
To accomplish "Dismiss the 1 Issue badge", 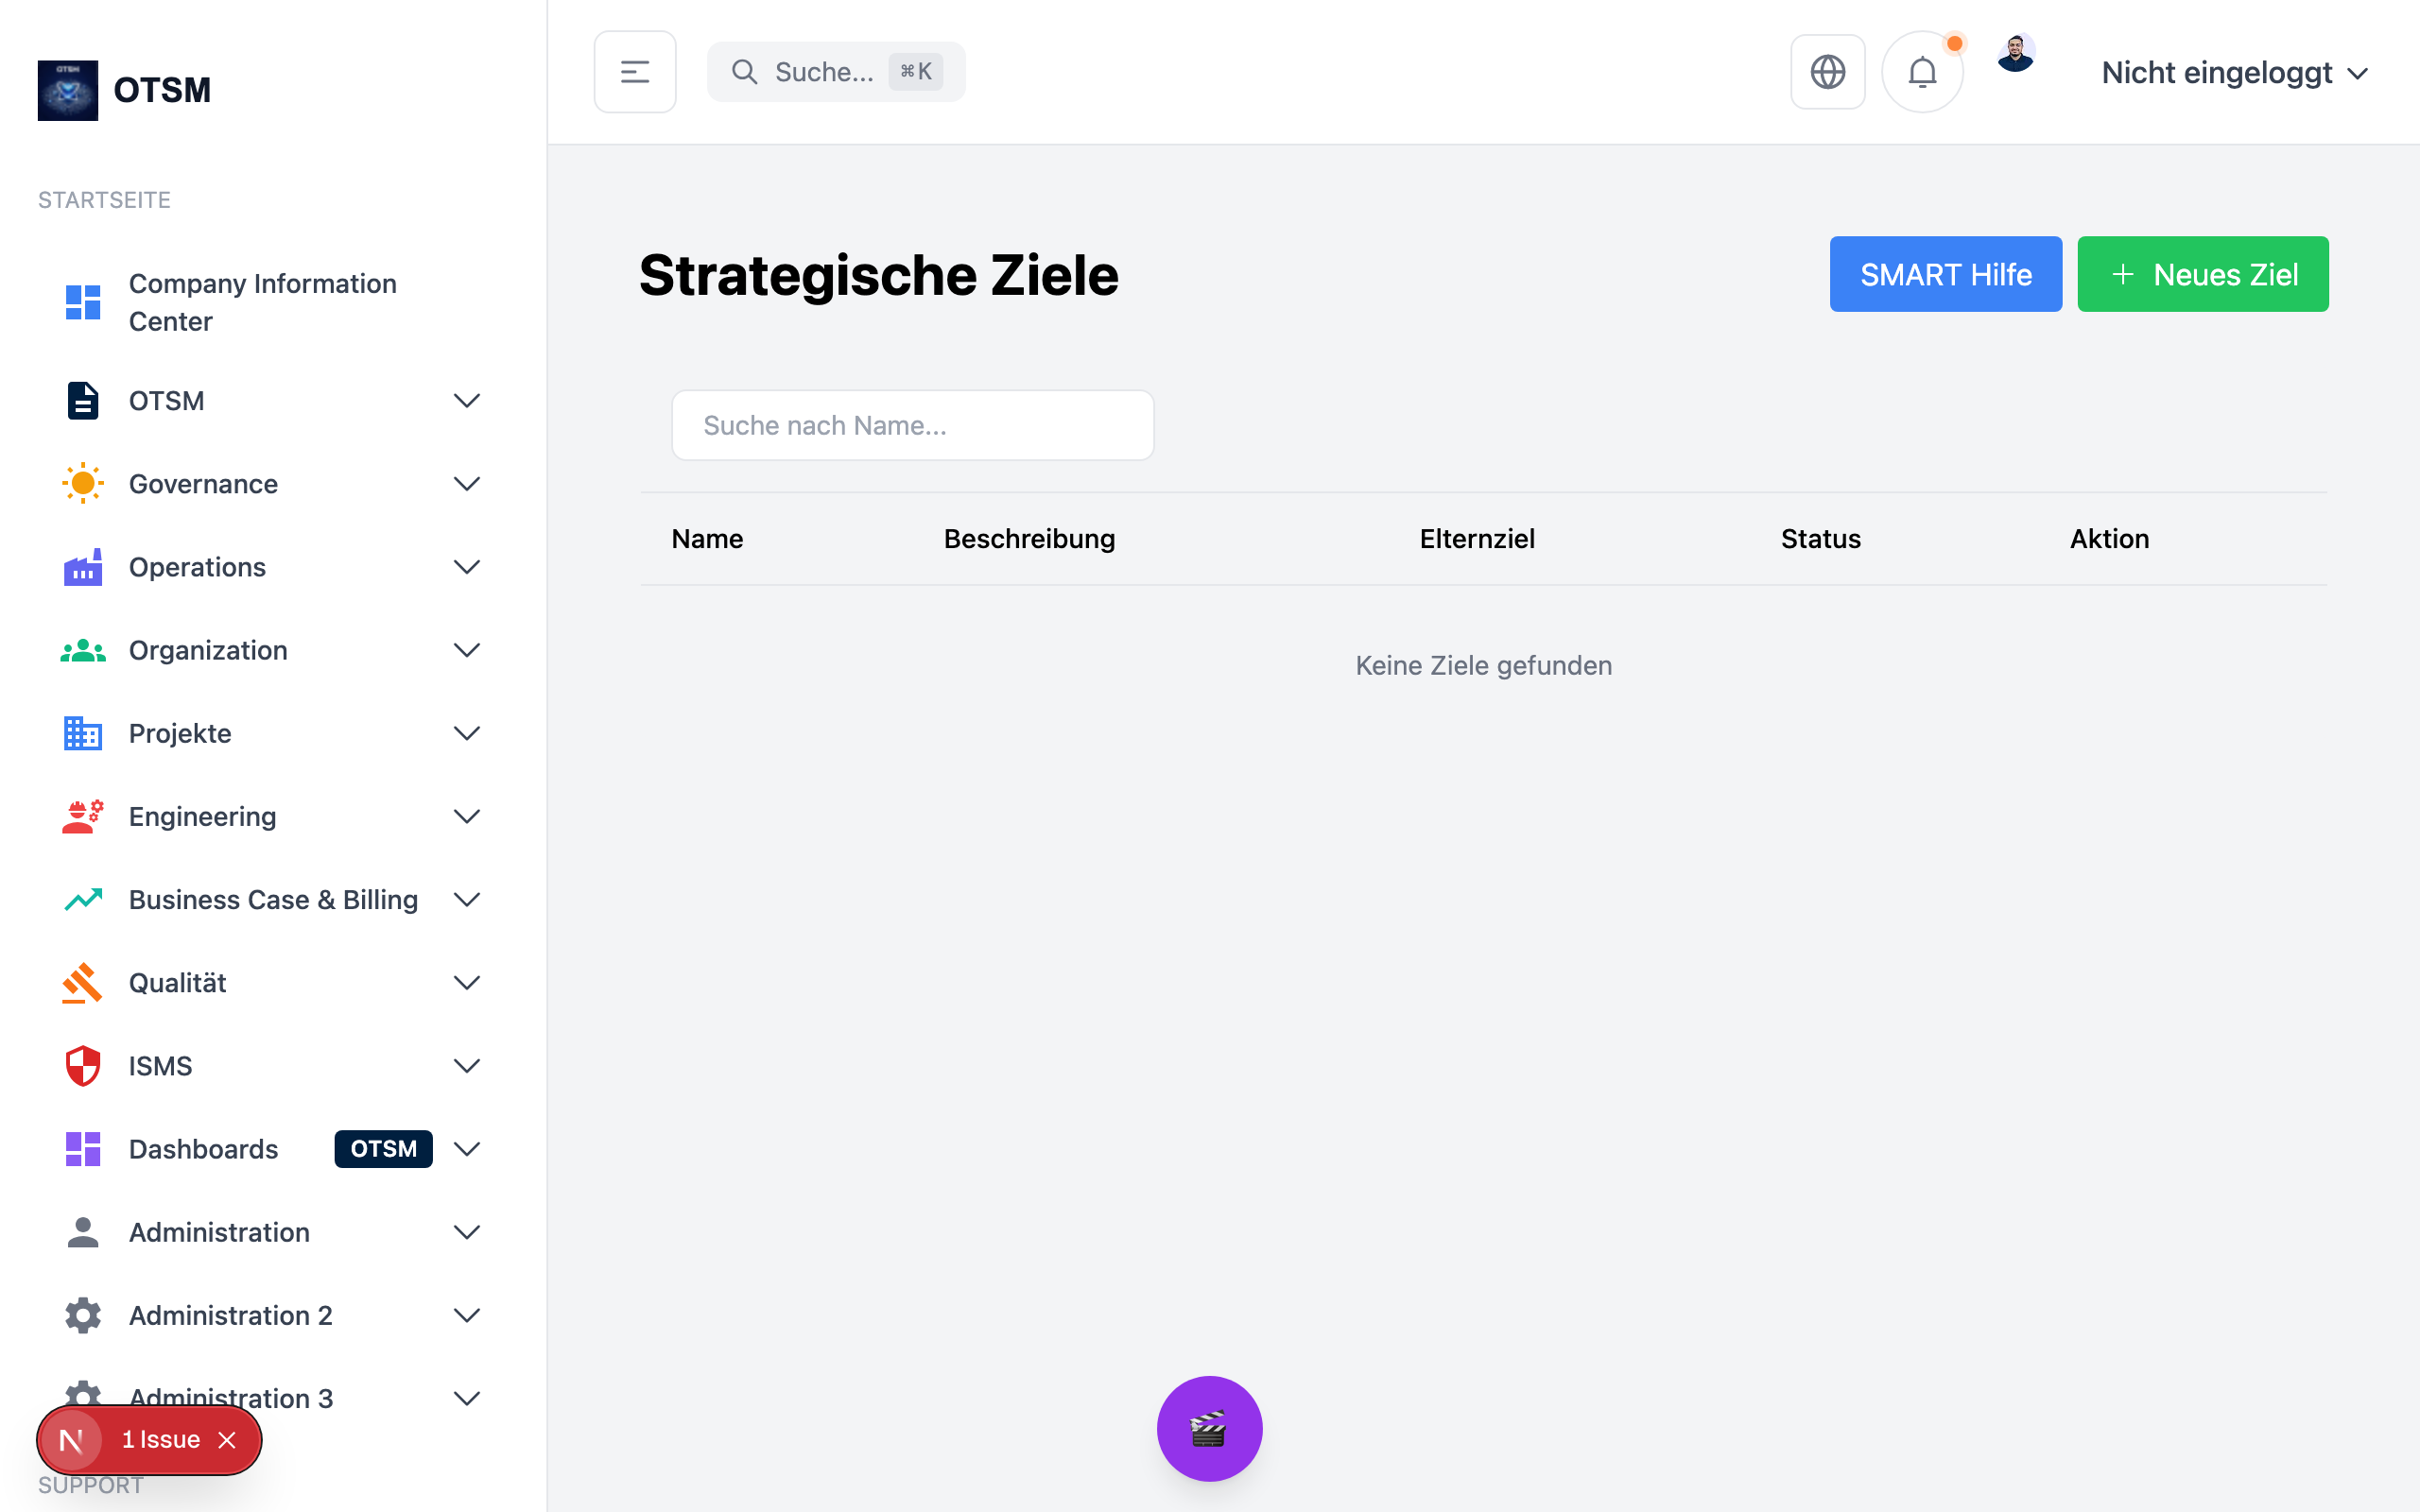I will tap(228, 1440).
